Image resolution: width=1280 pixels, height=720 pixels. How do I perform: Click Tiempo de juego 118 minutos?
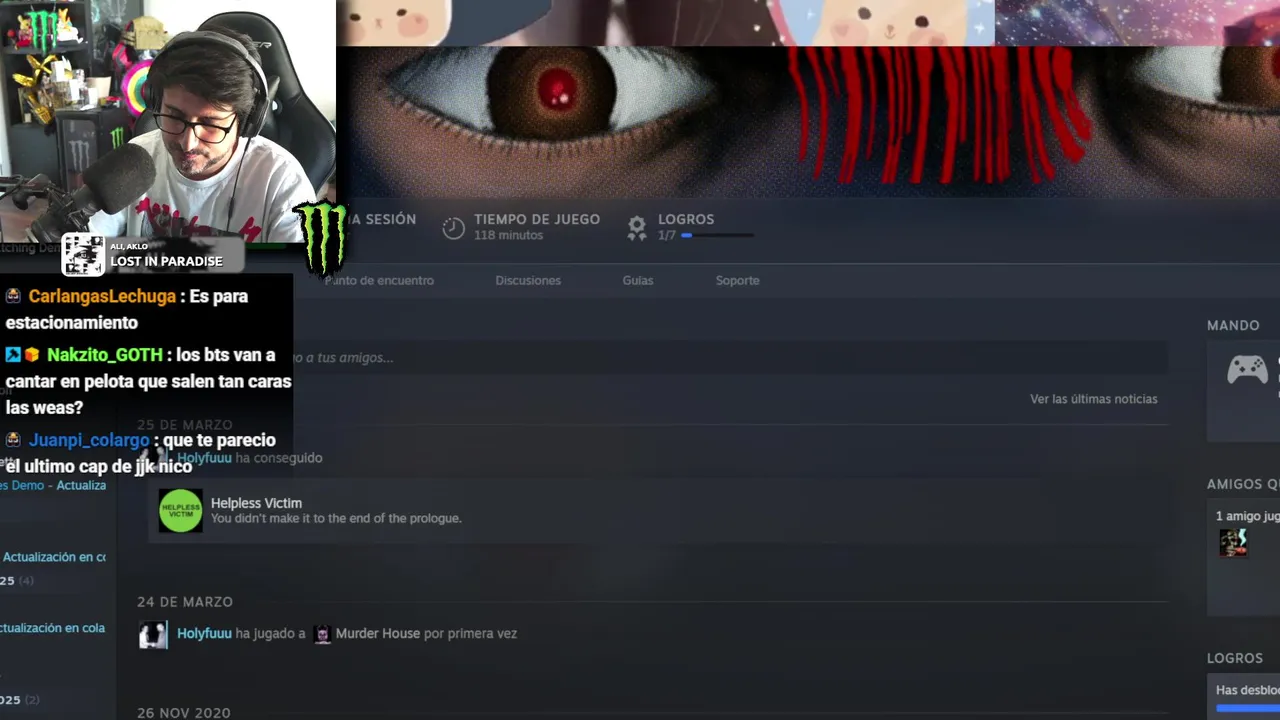click(537, 227)
